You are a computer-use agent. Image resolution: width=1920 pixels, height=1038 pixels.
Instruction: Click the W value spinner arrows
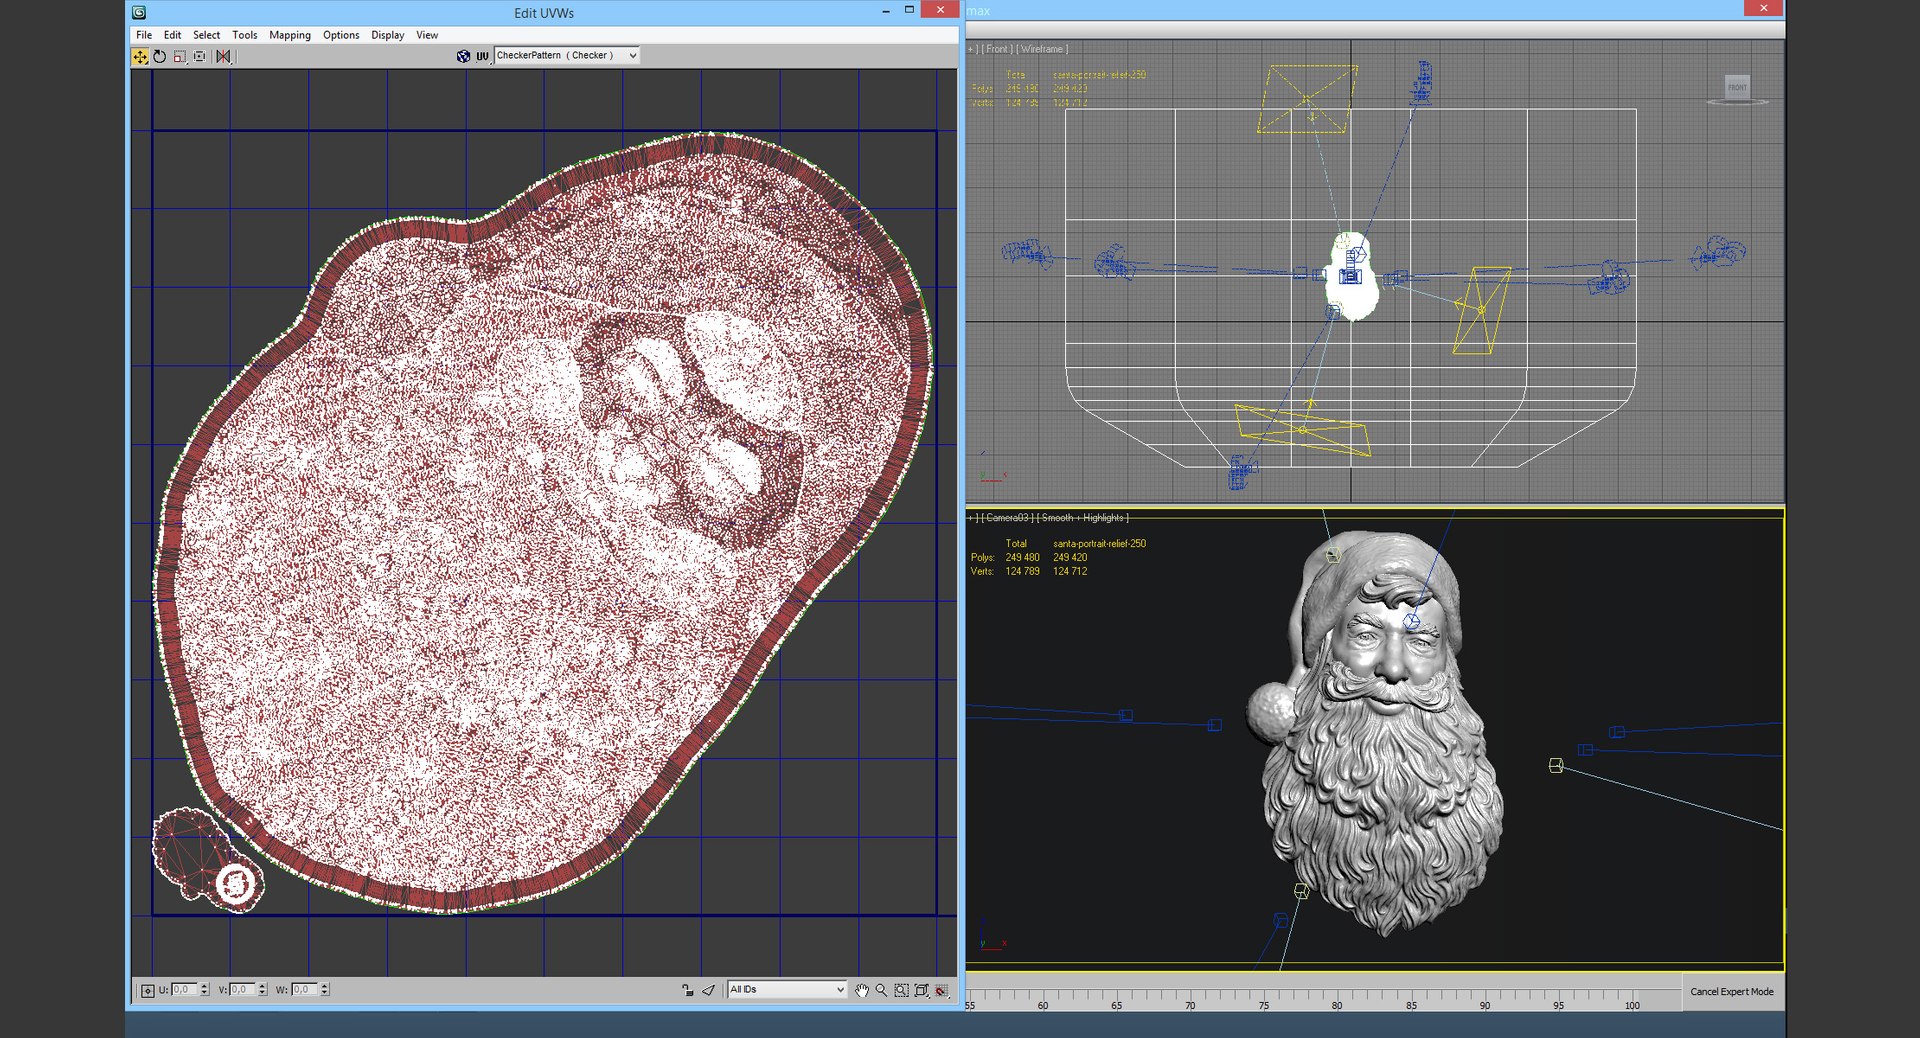(324, 990)
